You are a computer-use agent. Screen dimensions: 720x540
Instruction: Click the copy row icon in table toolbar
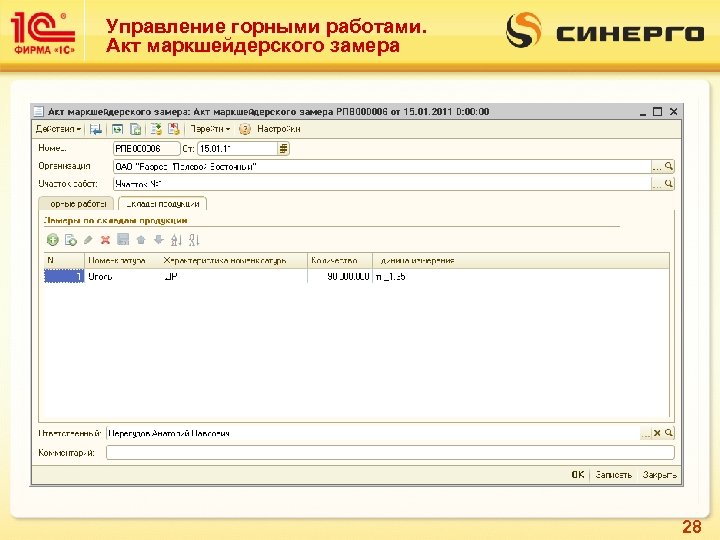pos(71,240)
